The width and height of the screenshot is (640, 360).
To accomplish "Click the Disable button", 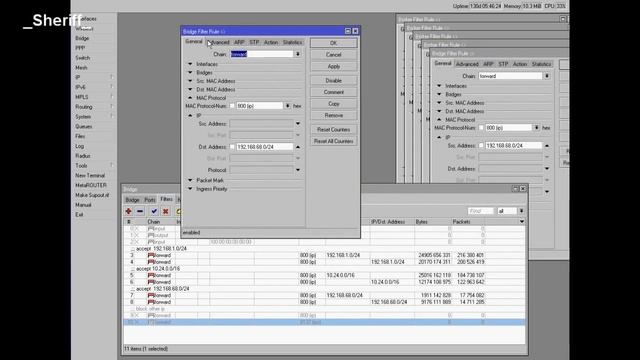I will [x=333, y=80].
